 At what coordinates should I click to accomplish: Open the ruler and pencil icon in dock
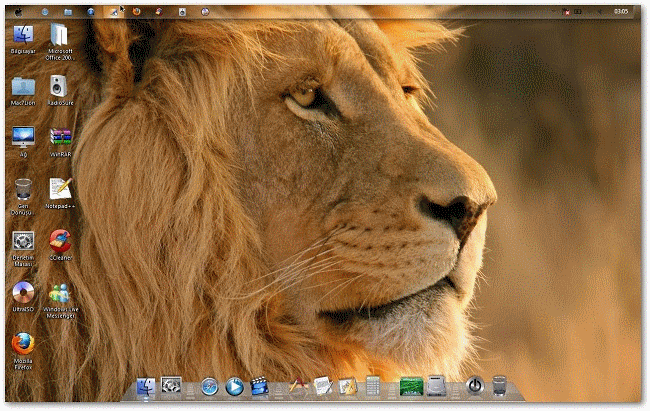(348, 386)
